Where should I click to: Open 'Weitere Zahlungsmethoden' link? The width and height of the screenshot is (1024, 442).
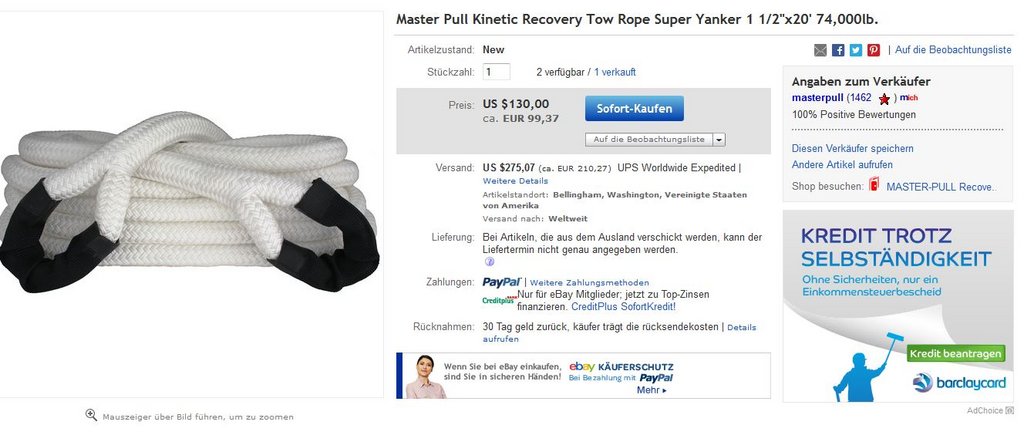point(589,283)
